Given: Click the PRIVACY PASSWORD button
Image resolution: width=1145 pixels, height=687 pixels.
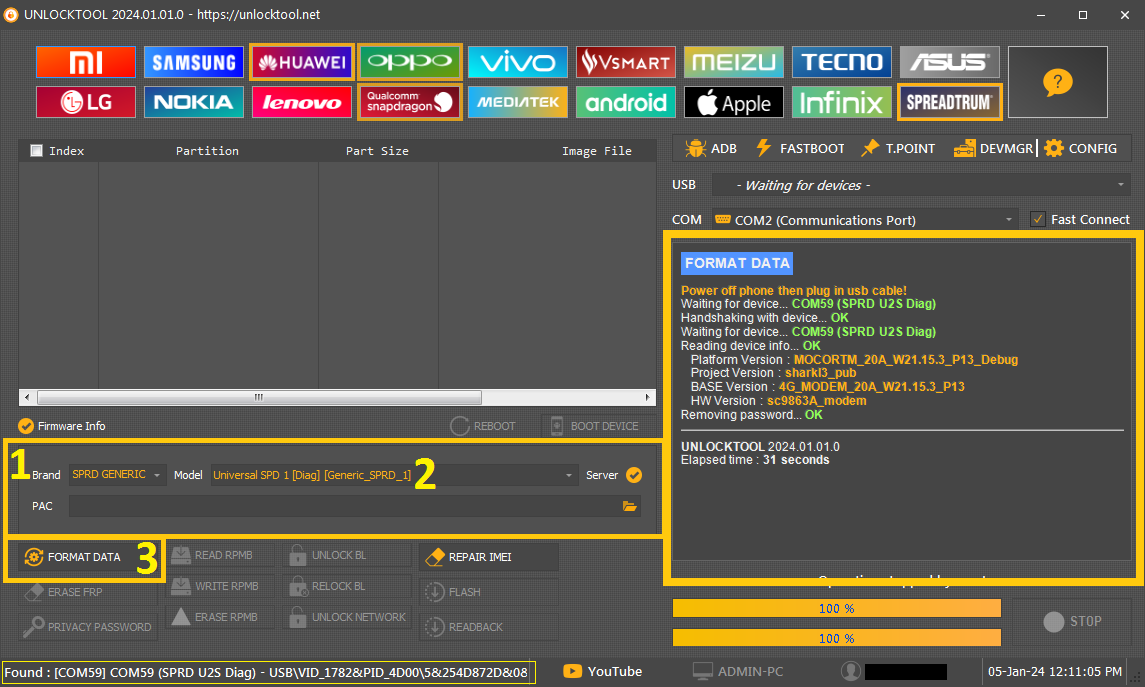Looking at the screenshot, I should click(88, 627).
